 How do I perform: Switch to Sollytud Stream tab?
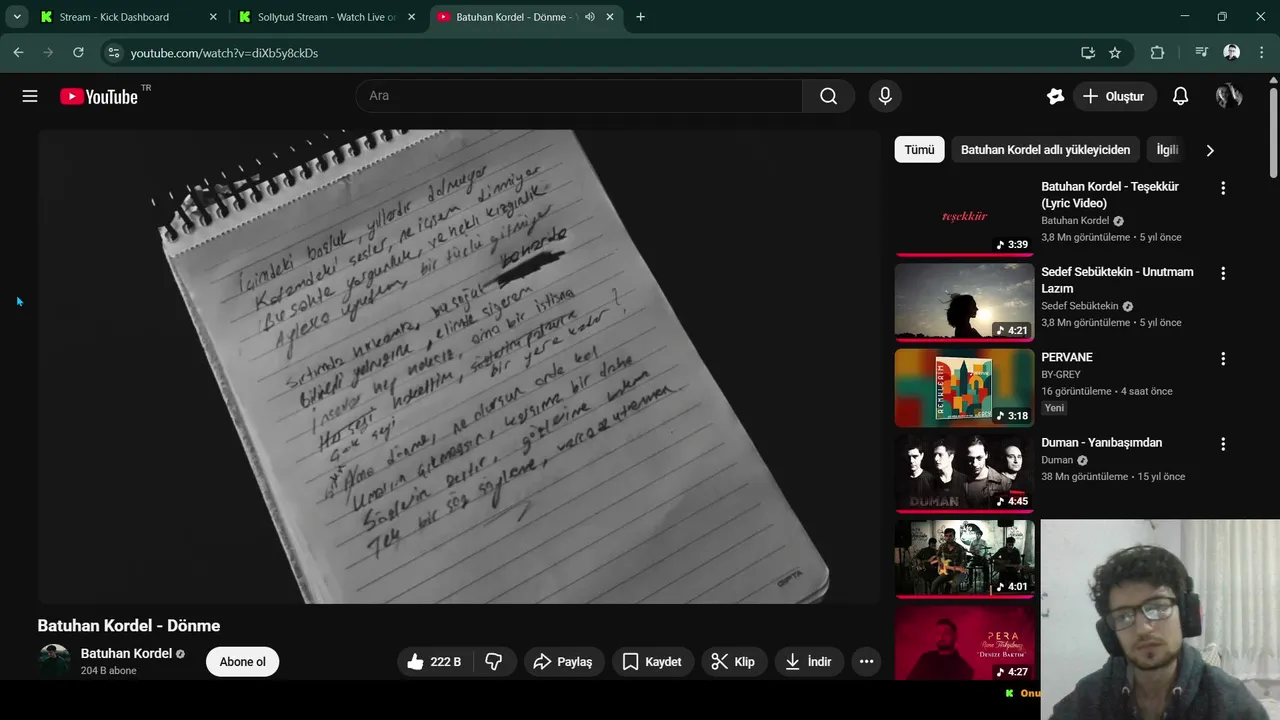pyautogui.click(x=326, y=17)
